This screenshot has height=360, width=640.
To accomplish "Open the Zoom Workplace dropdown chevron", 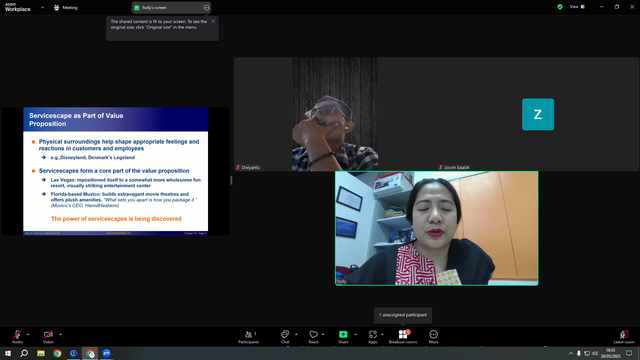I will tap(42, 7).
